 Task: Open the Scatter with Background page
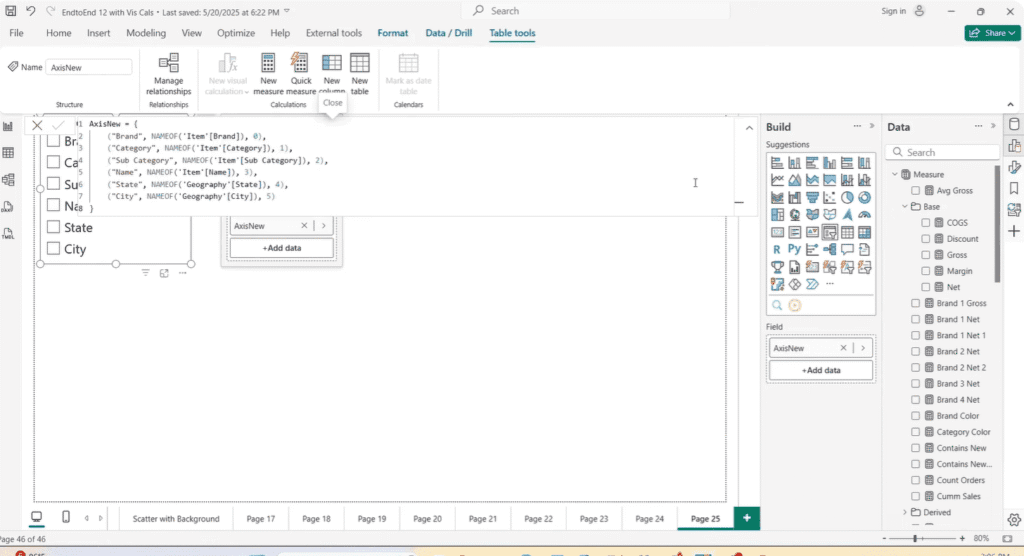(176, 519)
